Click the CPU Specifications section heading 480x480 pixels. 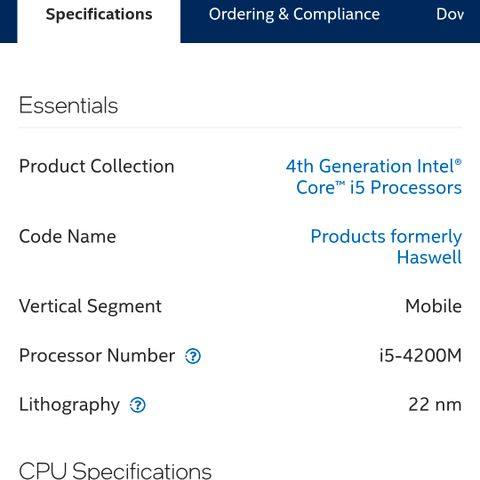point(115,471)
